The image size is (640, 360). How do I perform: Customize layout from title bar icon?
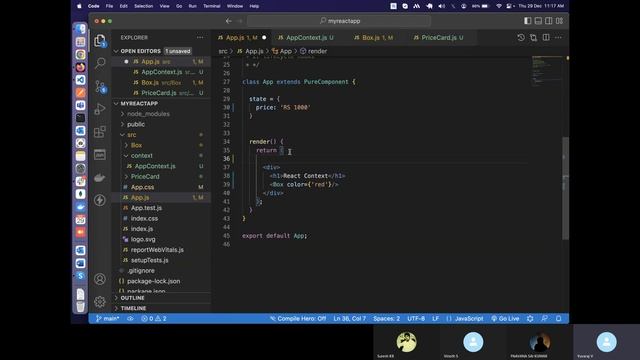(559, 21)
